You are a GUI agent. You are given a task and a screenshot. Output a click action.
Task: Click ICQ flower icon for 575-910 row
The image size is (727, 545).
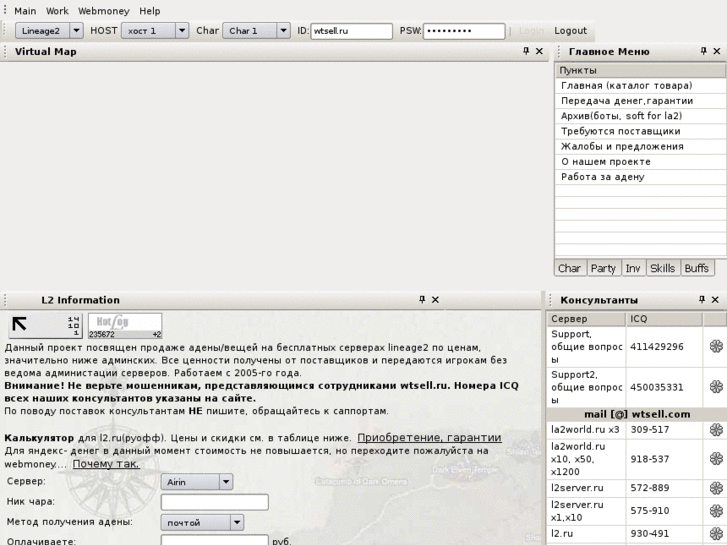(716, 511)
